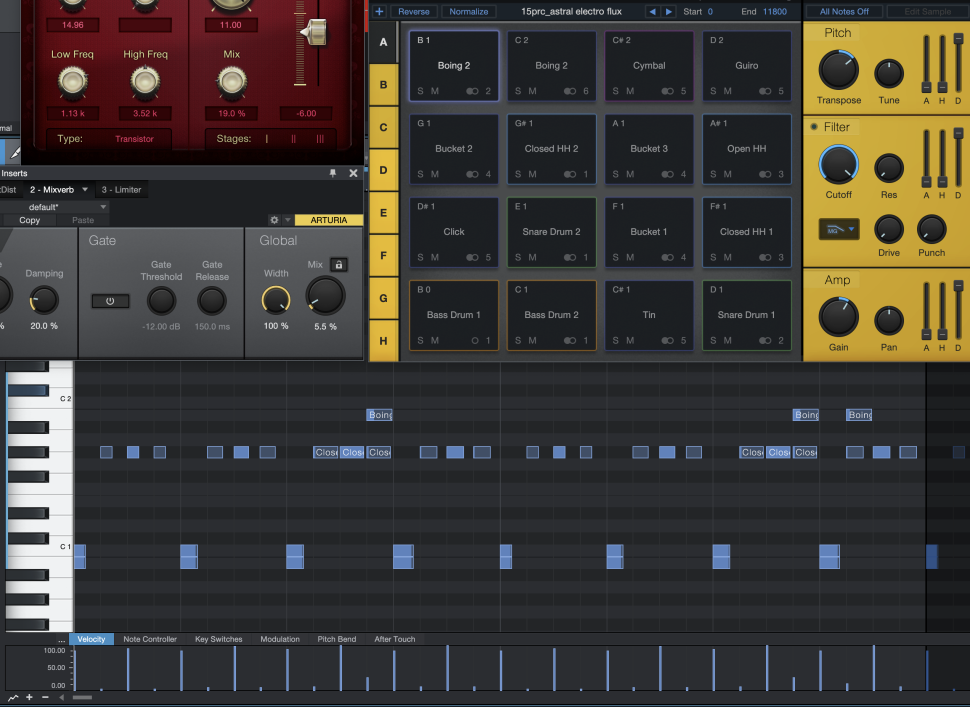This screenshot has width=970, height=707.
Task: Click the plus icon left of Reverse
Action: tap(379, 12)
